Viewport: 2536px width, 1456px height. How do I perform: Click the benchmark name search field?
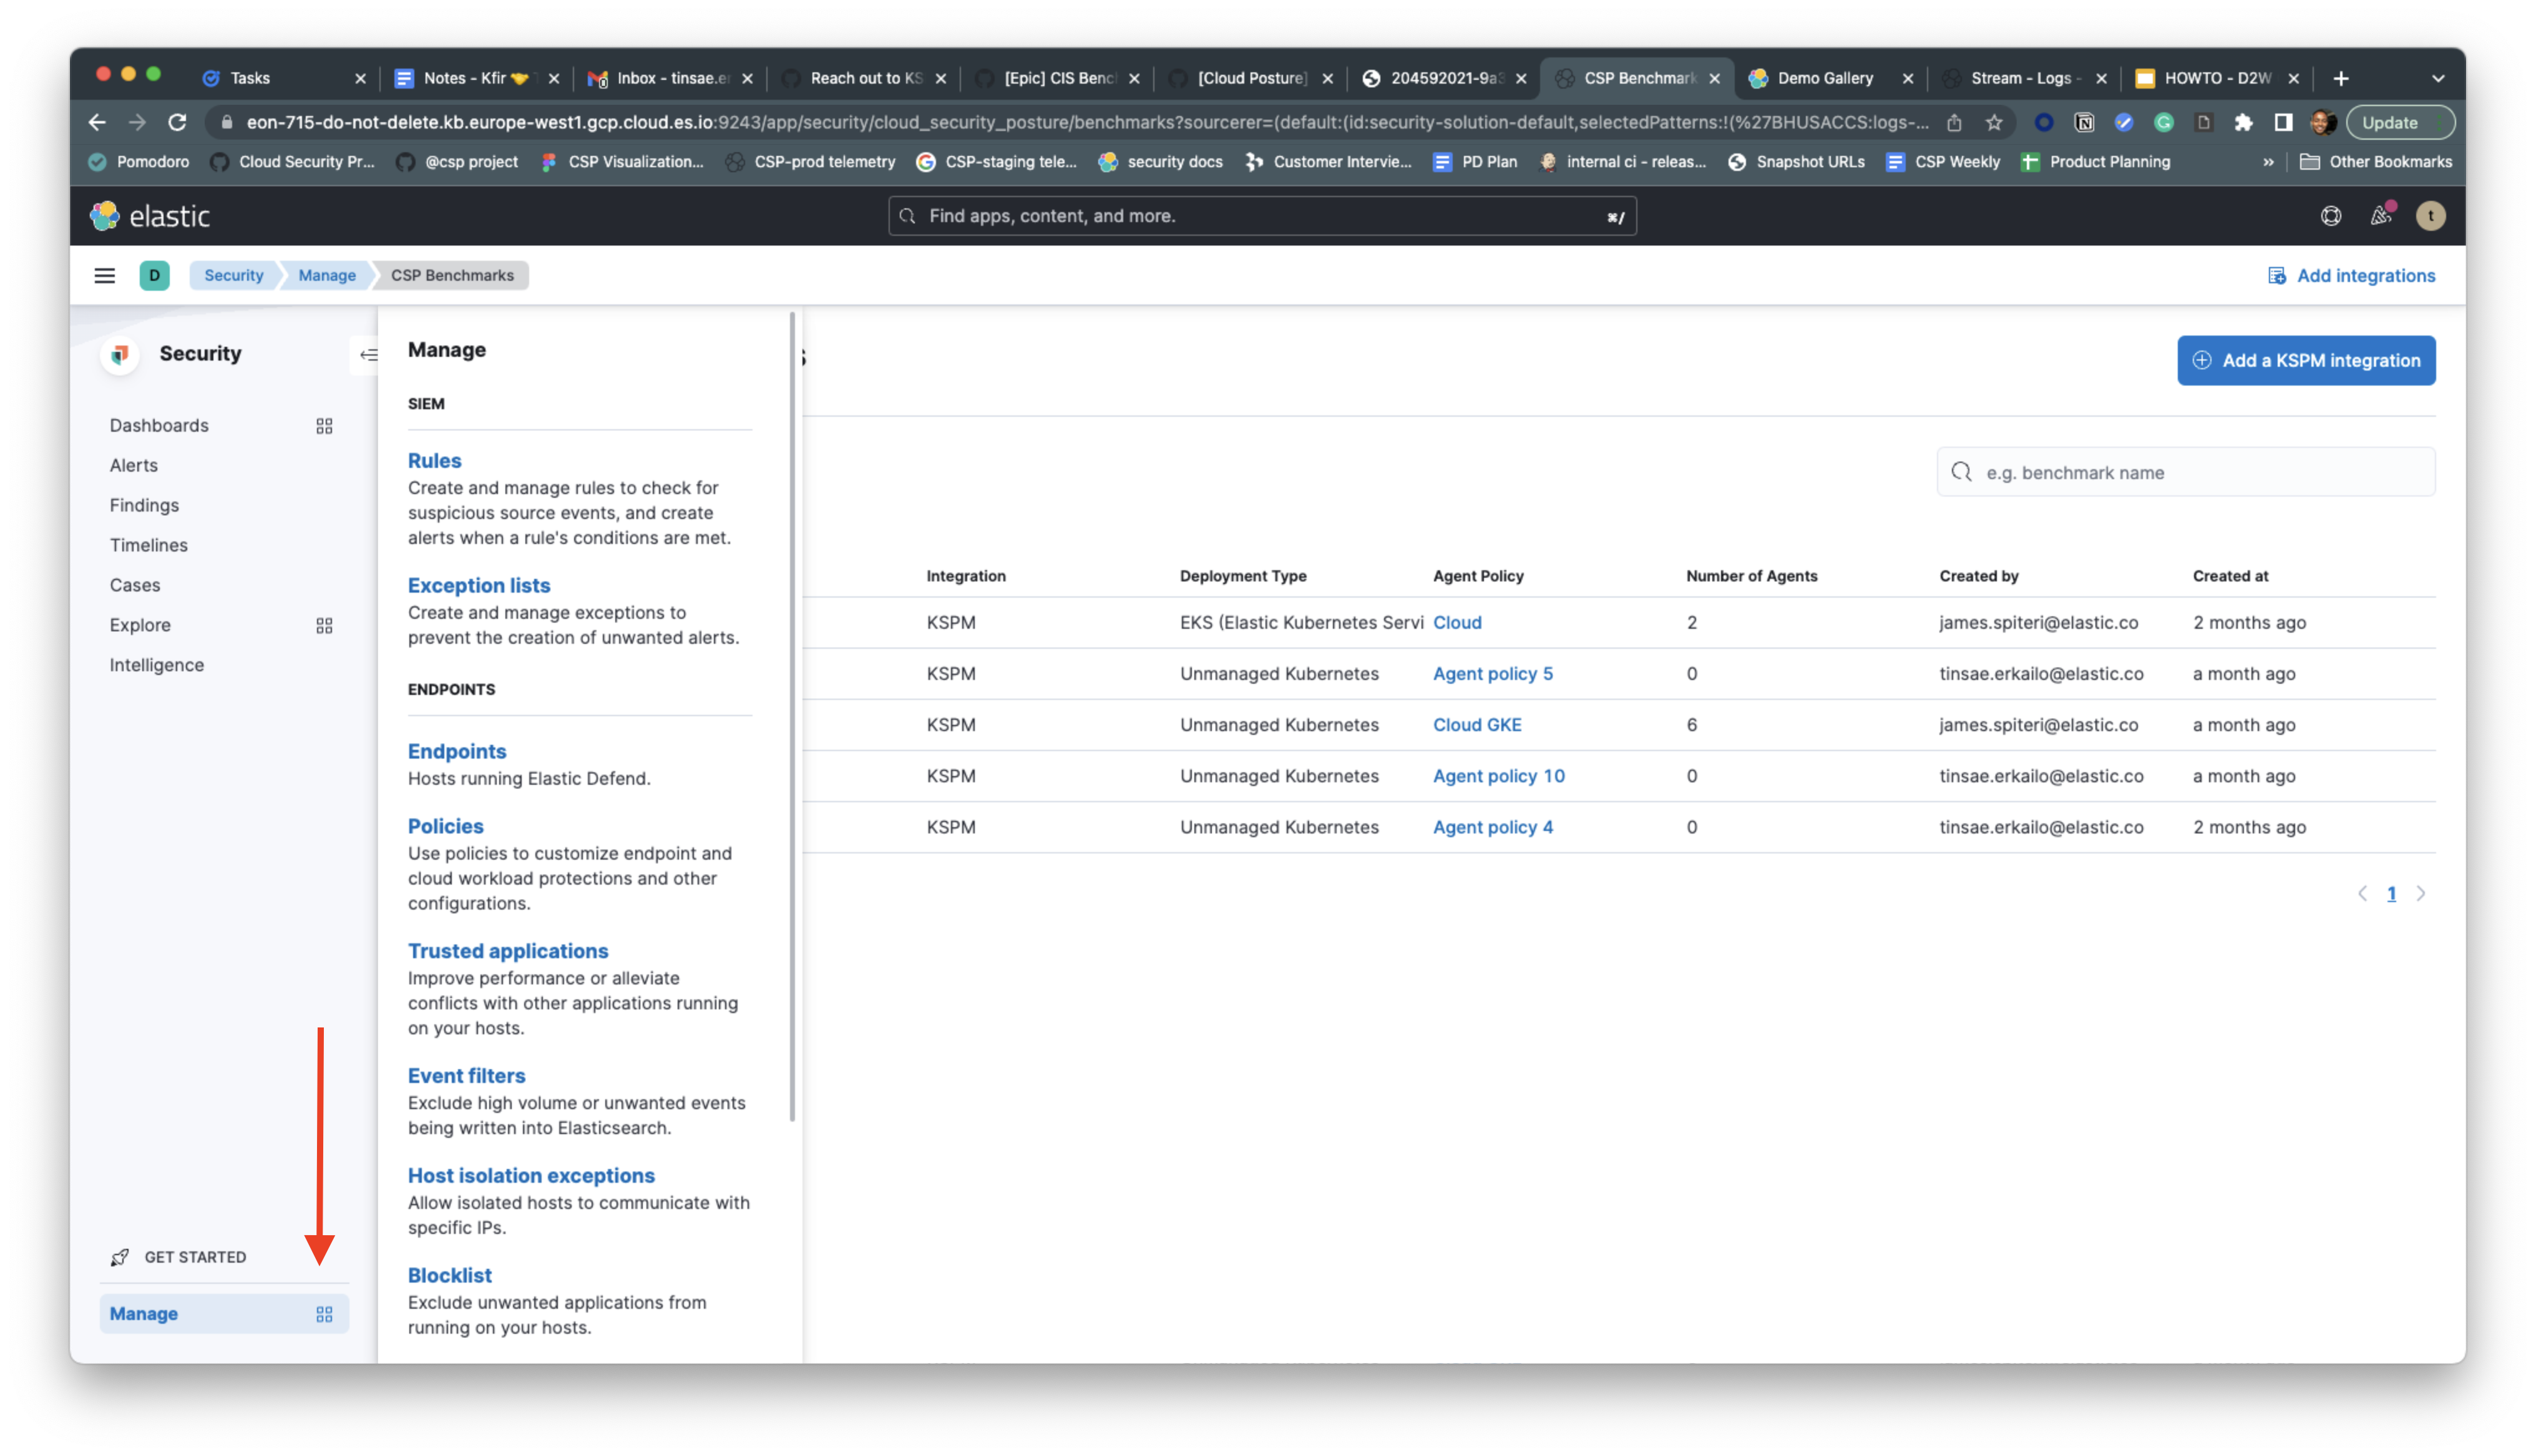[x=2184, y=471]
